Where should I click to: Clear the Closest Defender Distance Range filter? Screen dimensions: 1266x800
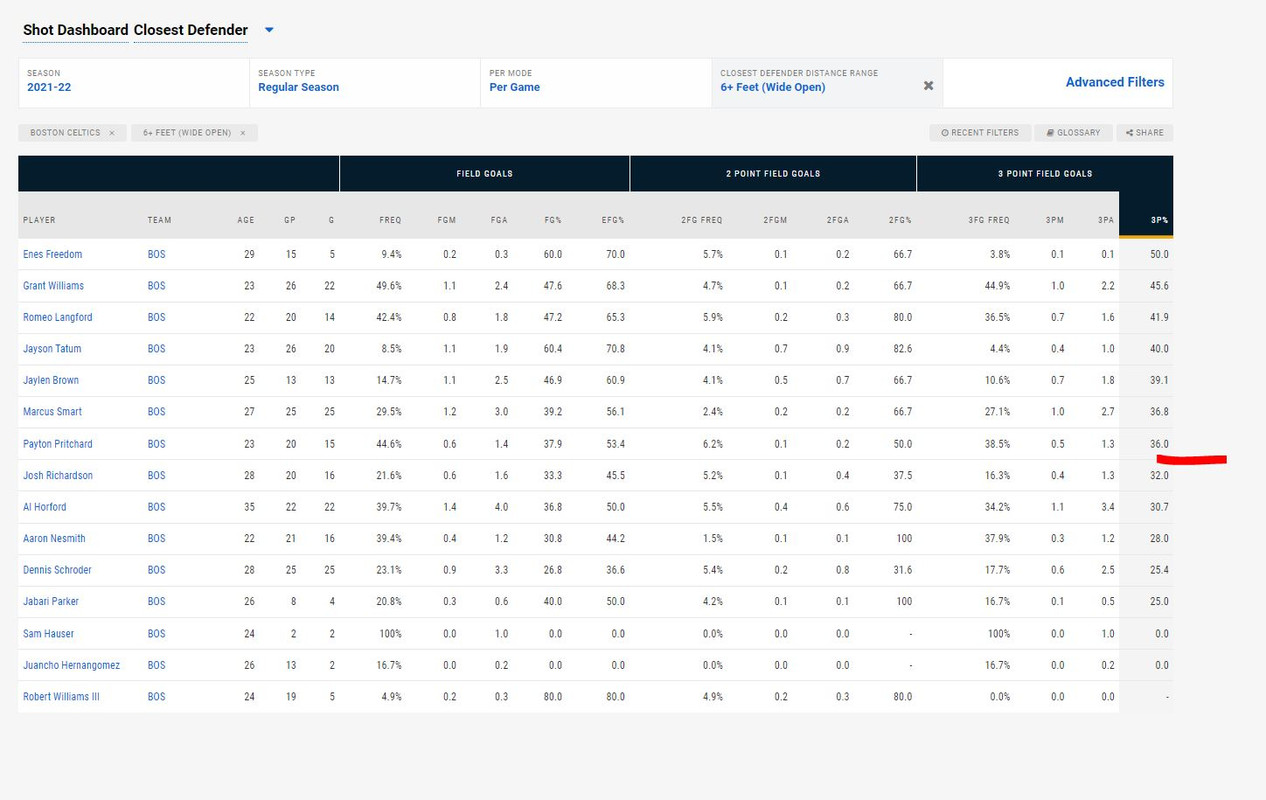click(928, 86)
